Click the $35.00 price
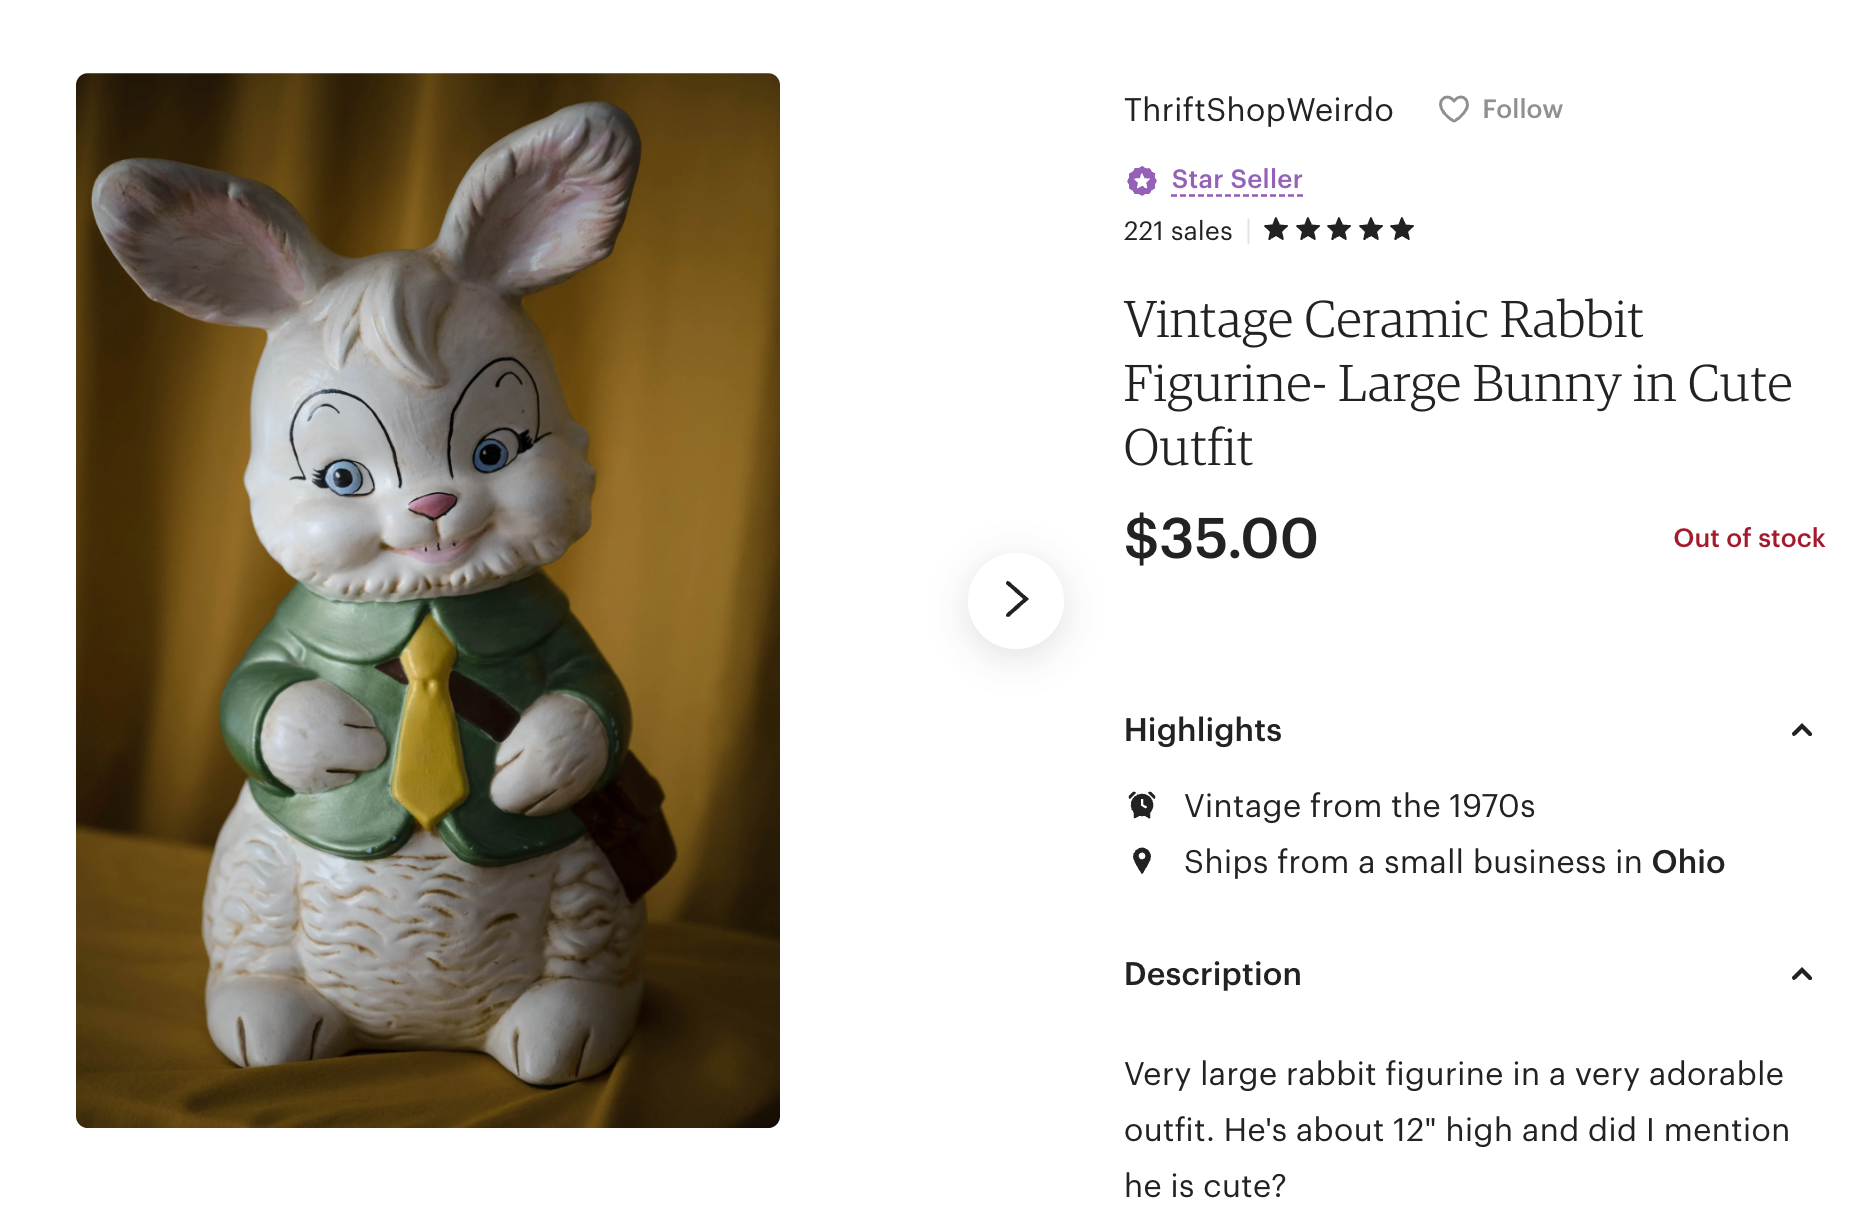This screenshot has height=1220, width=1870. [1220, 538]
